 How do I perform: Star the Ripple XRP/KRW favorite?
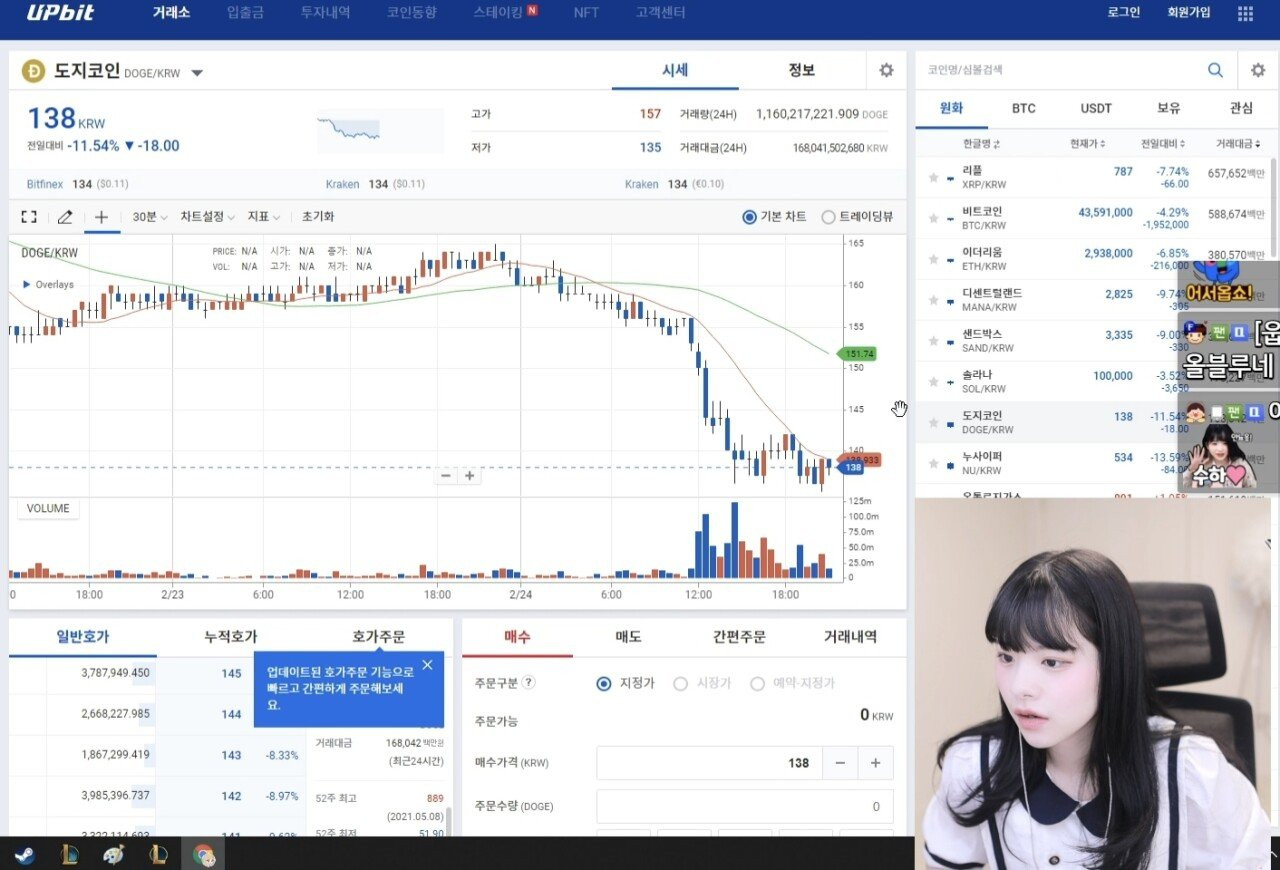933,177
